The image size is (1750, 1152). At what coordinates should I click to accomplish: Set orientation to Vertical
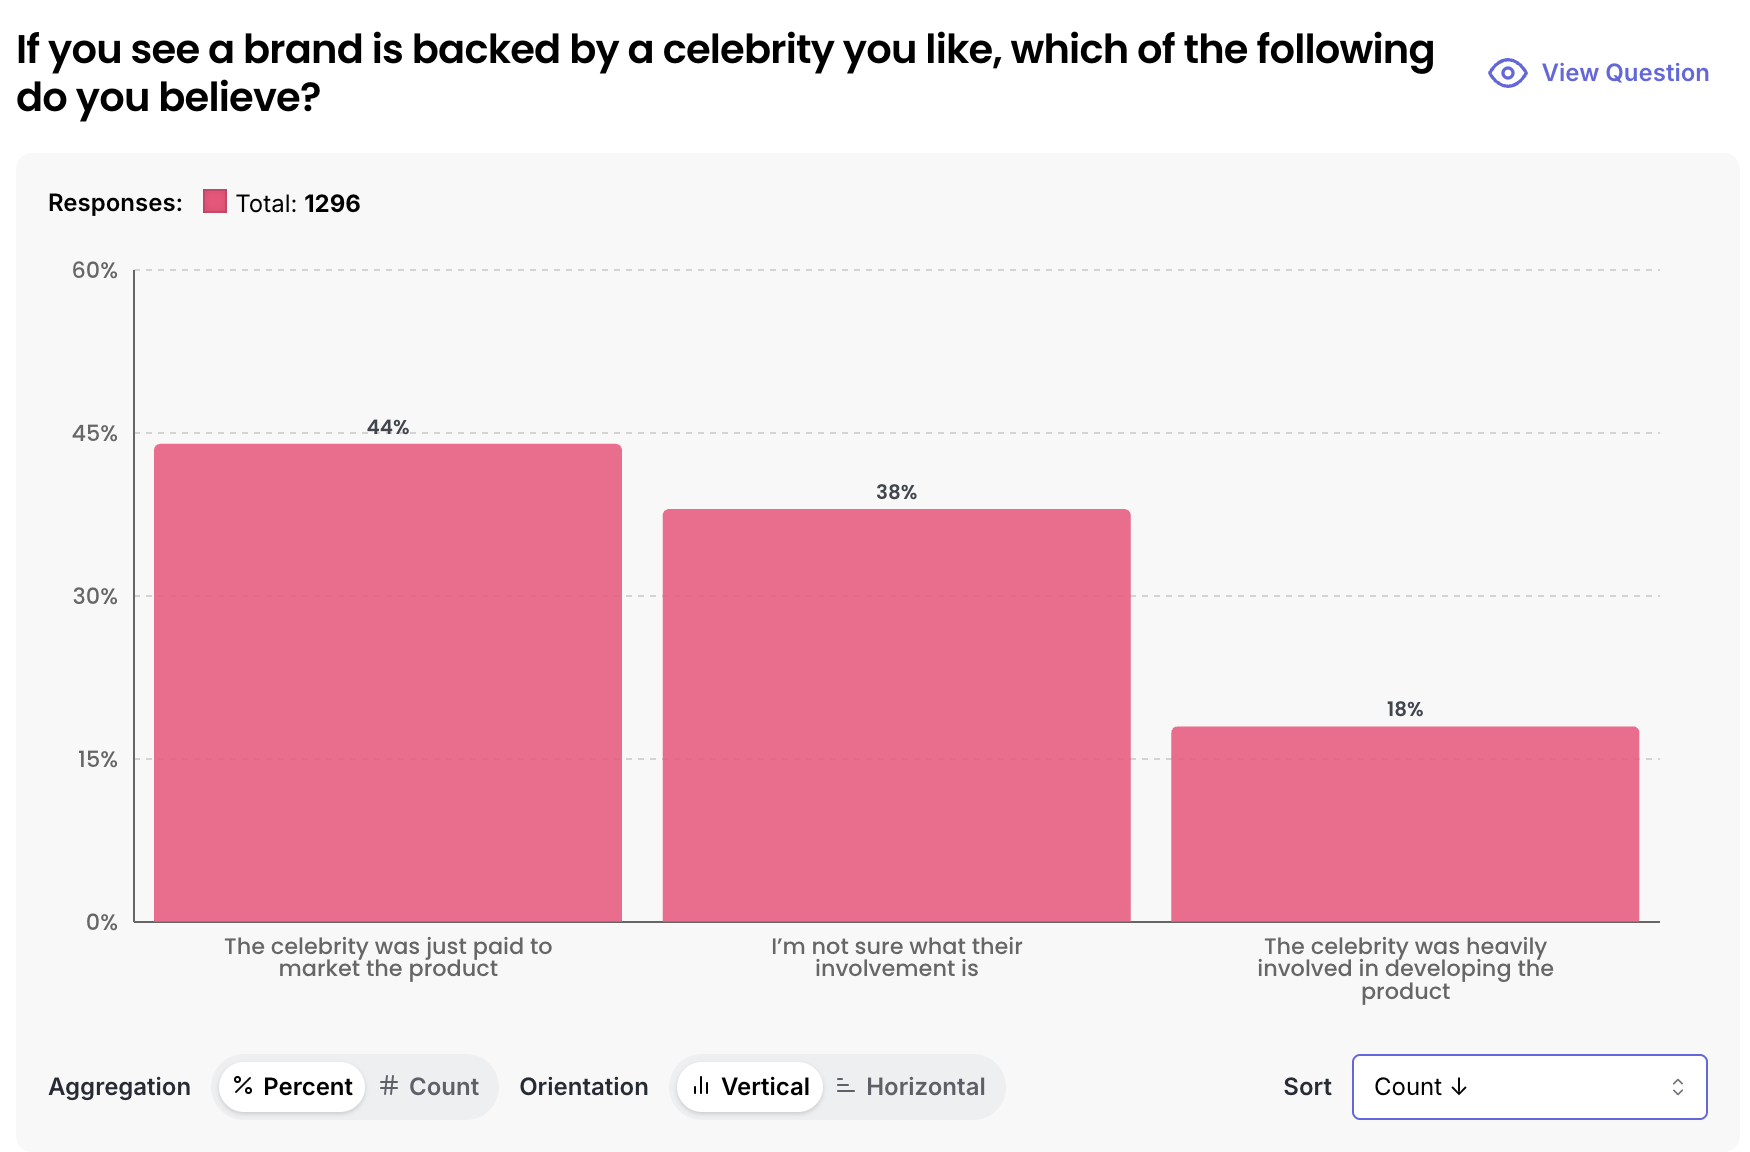750,1087
